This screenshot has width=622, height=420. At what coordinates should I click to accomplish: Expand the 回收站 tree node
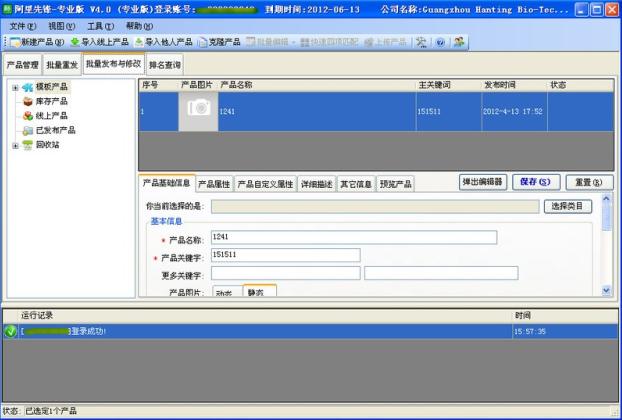(x=15, y=146)
